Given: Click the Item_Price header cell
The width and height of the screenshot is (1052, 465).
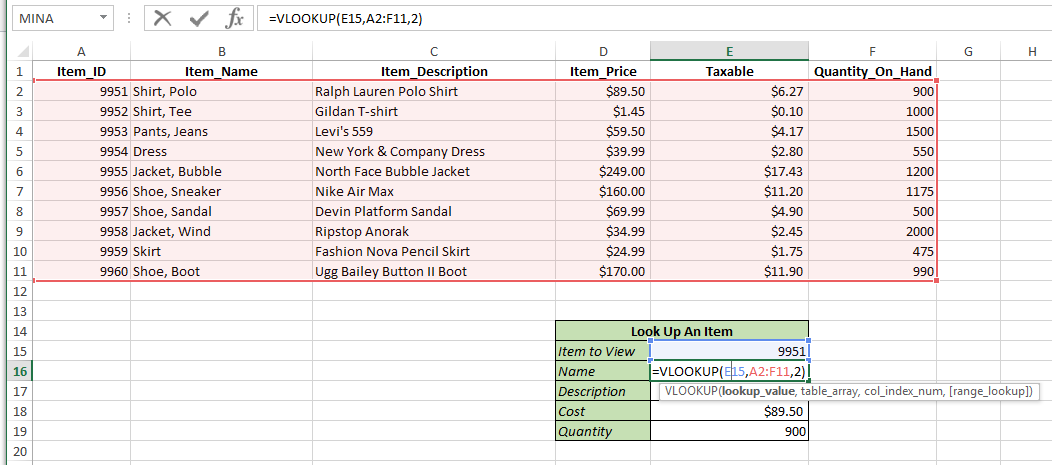Looking at the screenshot, I should coord(603,71).
